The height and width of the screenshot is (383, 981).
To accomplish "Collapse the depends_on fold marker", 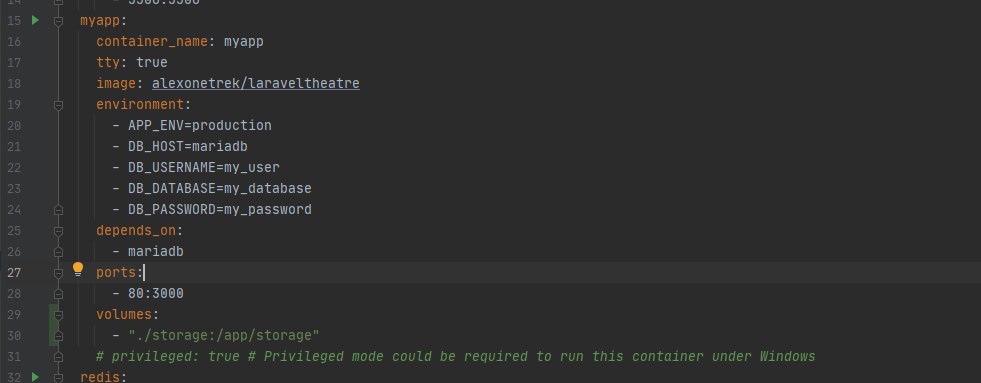I will click(58, 231).
